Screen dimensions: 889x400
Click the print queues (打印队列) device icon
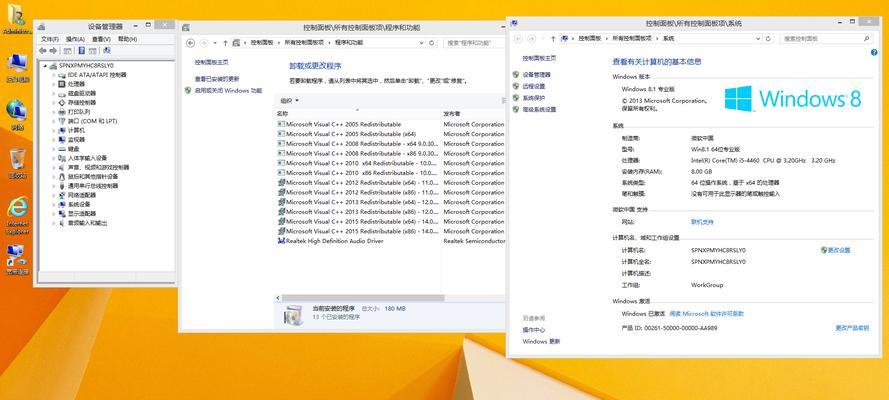tap(62, 112)
